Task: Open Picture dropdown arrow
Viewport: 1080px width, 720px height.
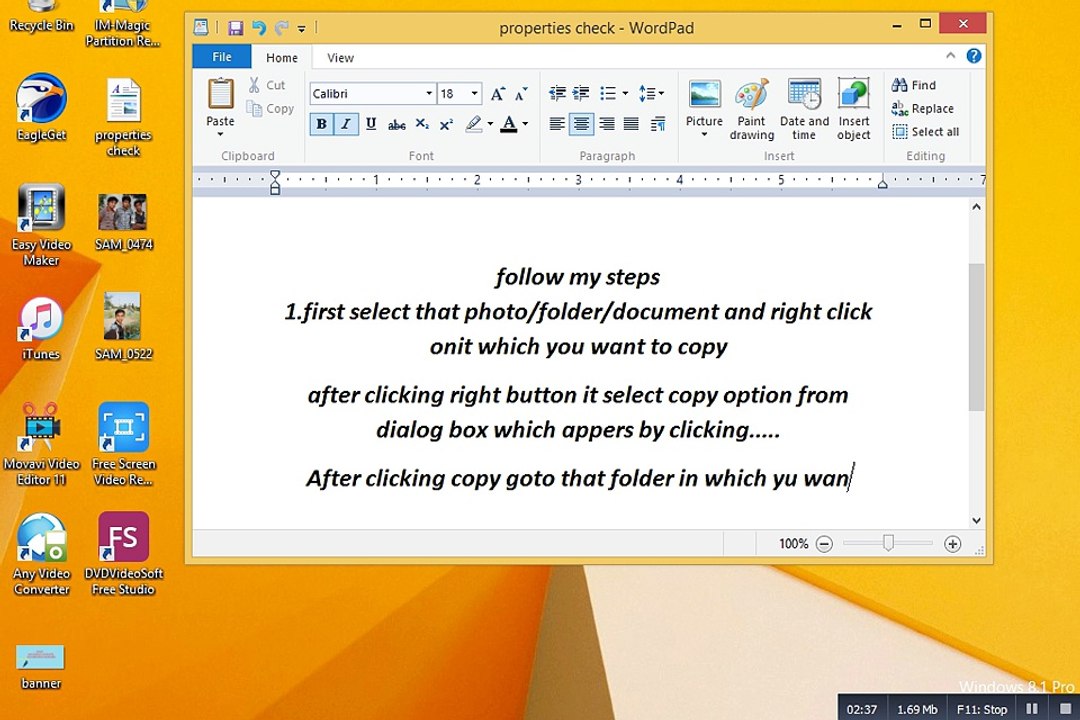Action: 704,134
